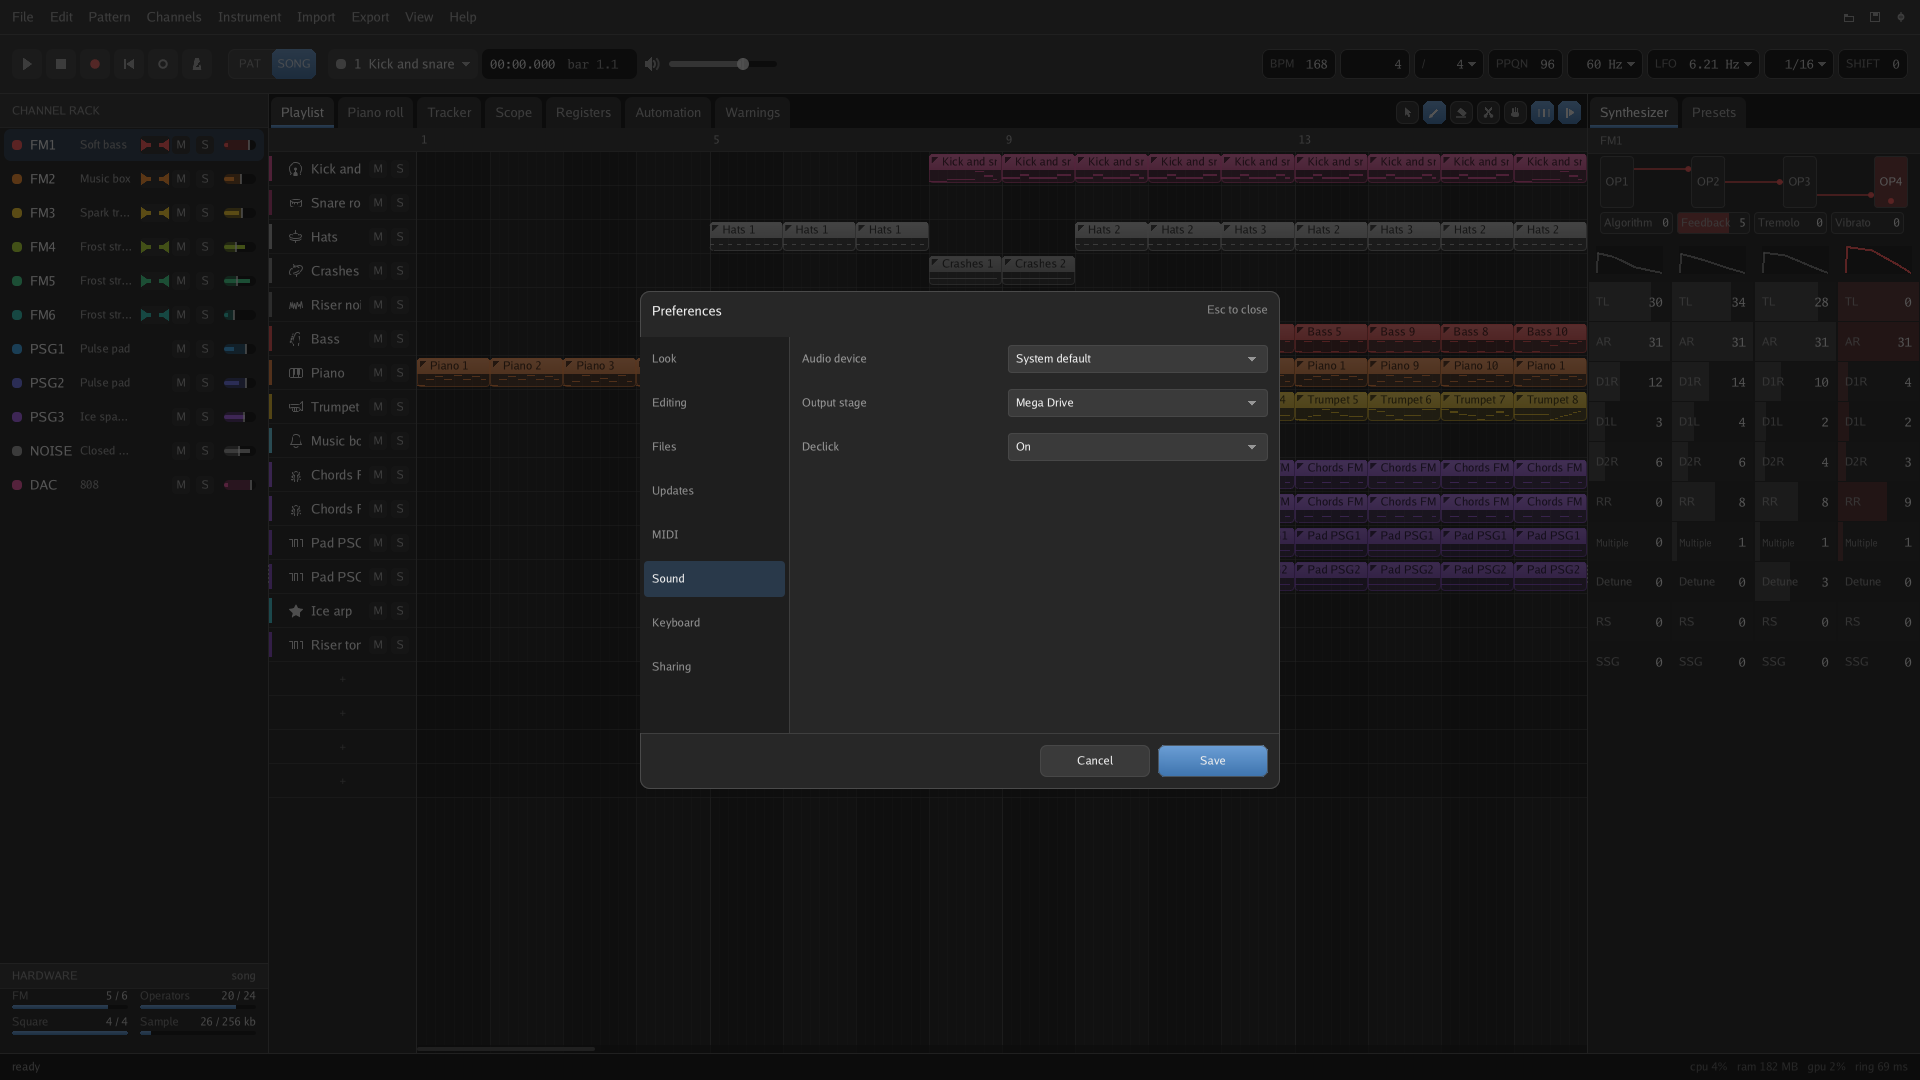Open the time signature denominator dropdown
The width and height of the screenshot is (1920, 1080).
click(1448, 64)
